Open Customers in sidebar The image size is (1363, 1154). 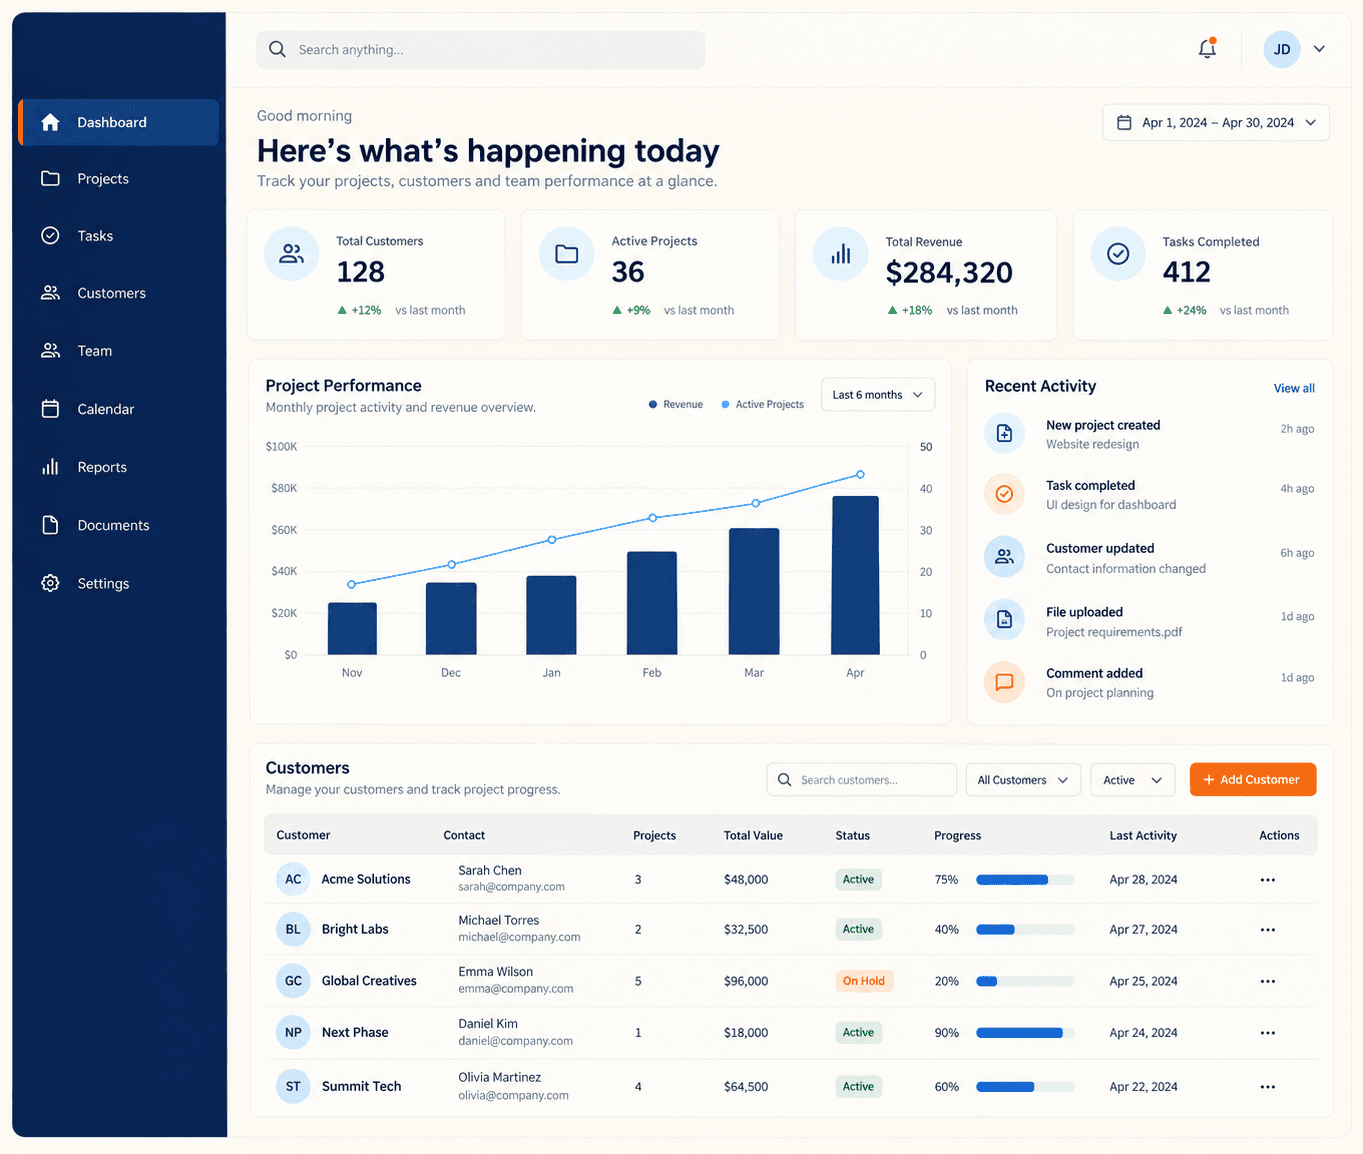118,293
